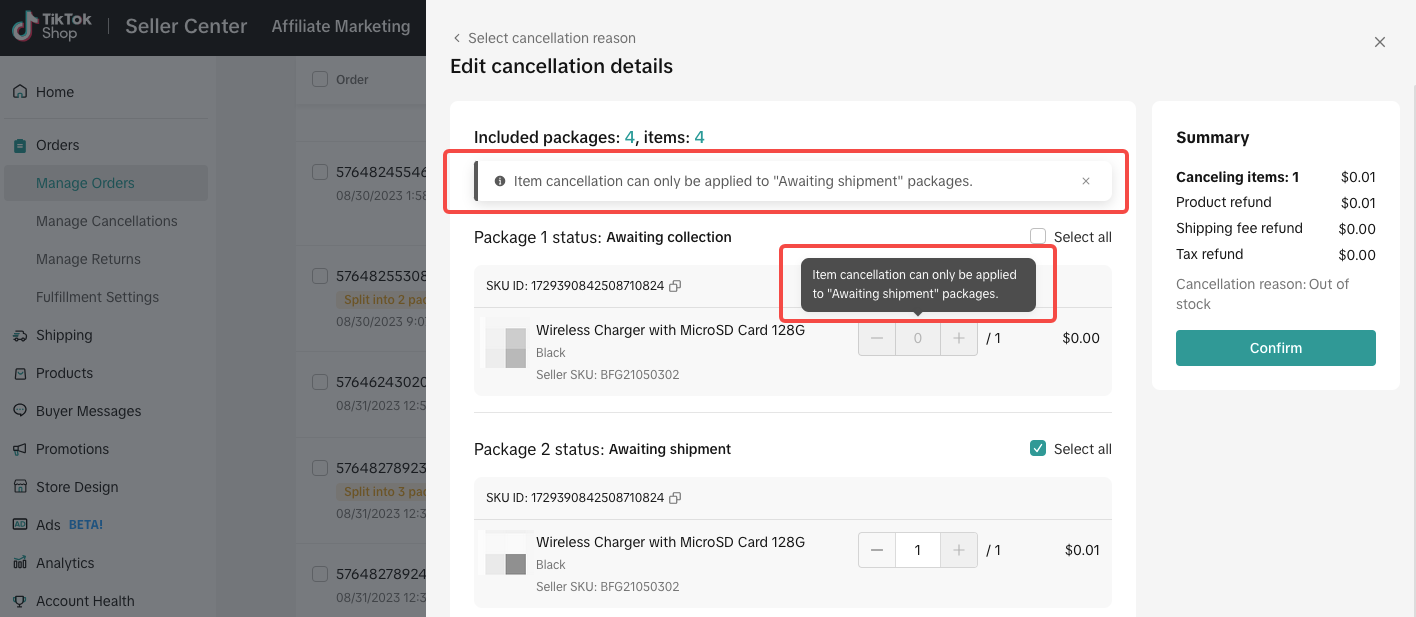
Task: Toggle the Order header checkbox
Action: pos(320,79)
